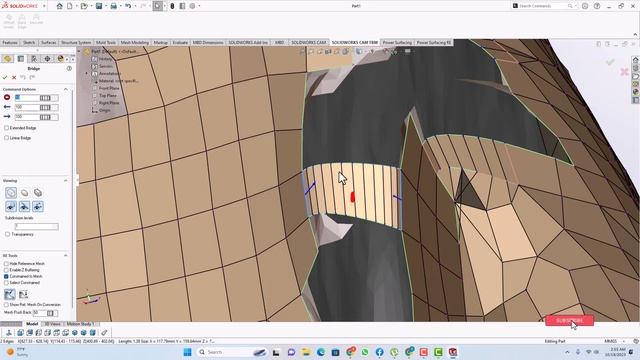The width and height of the screenshot is (640, 360).
Task: Switch to the Evaluate tab
Action: pos(180,42)
